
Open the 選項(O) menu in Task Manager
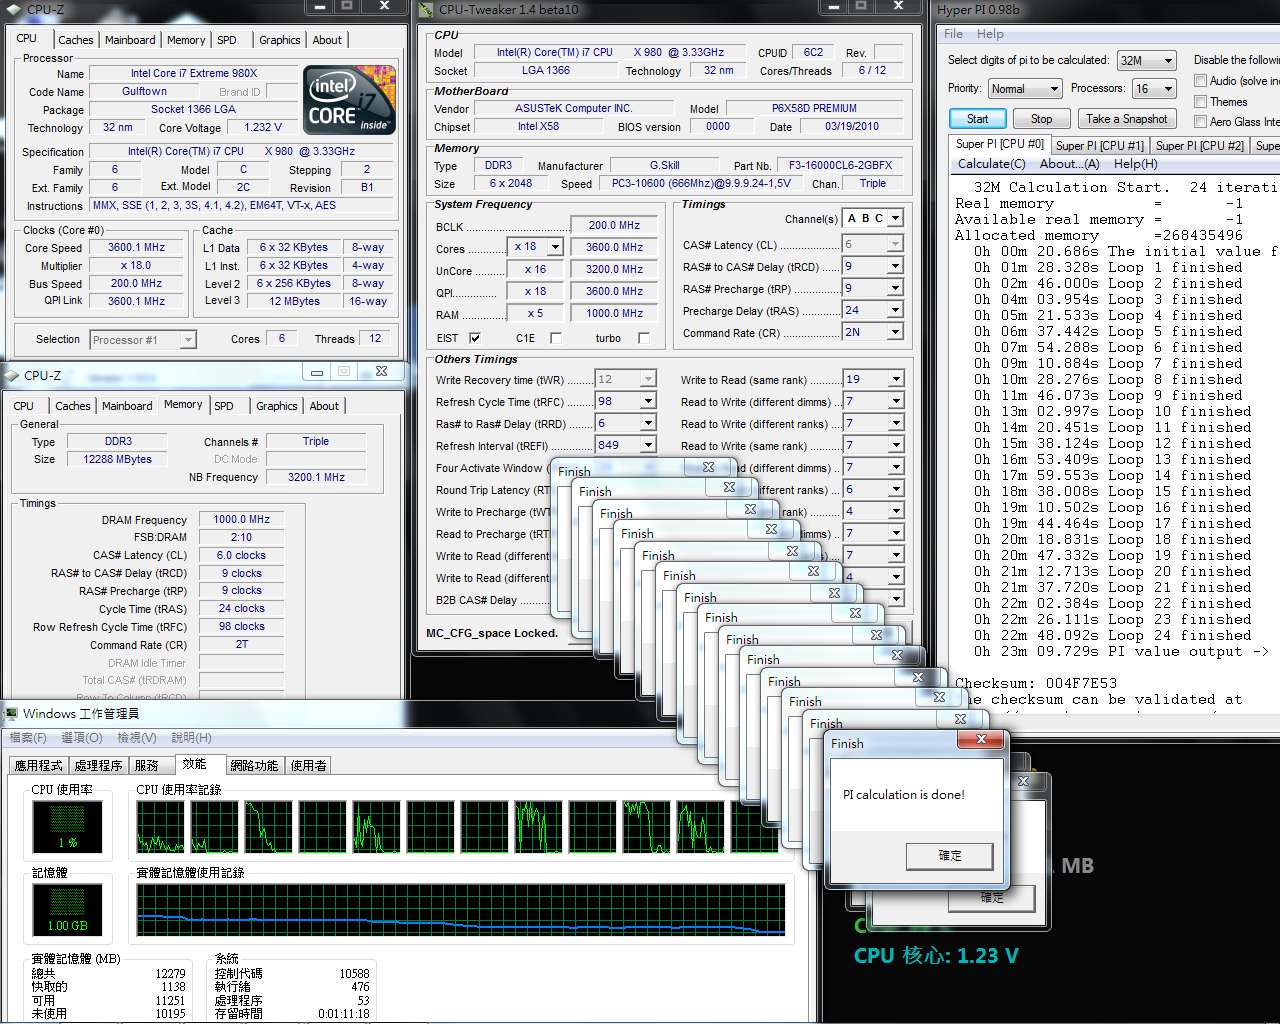pos(82,738)
